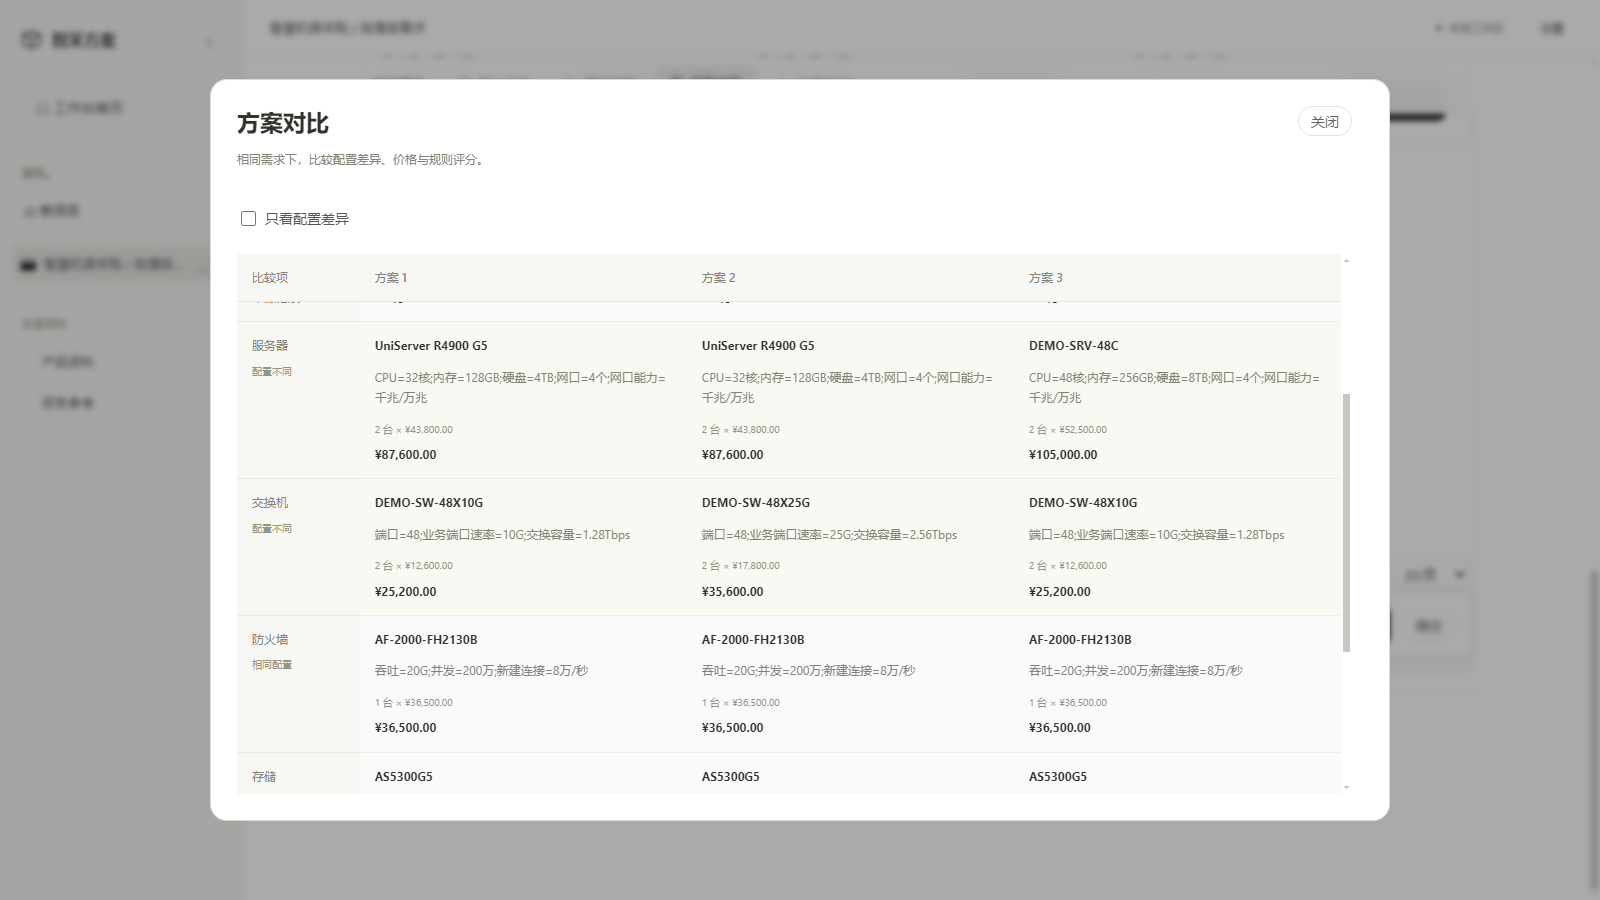
Task: Click the 方案 2 column header
Action: click(718, 278)
